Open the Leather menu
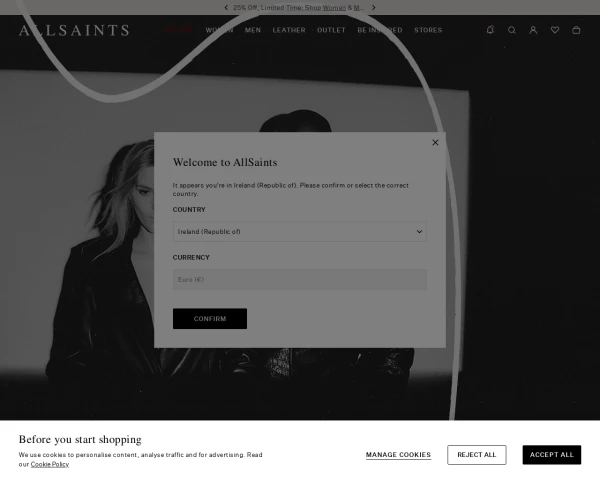Image resolution: width=600 pixels, height=480 pixels. 289,30
